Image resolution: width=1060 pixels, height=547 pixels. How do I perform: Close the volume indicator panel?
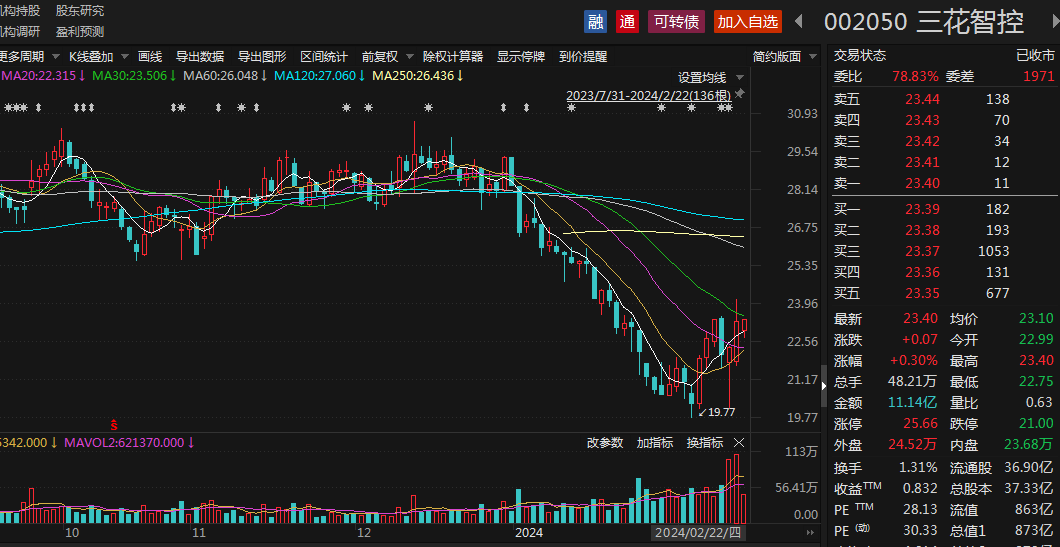pyautogui.click(x=739, y=443)
